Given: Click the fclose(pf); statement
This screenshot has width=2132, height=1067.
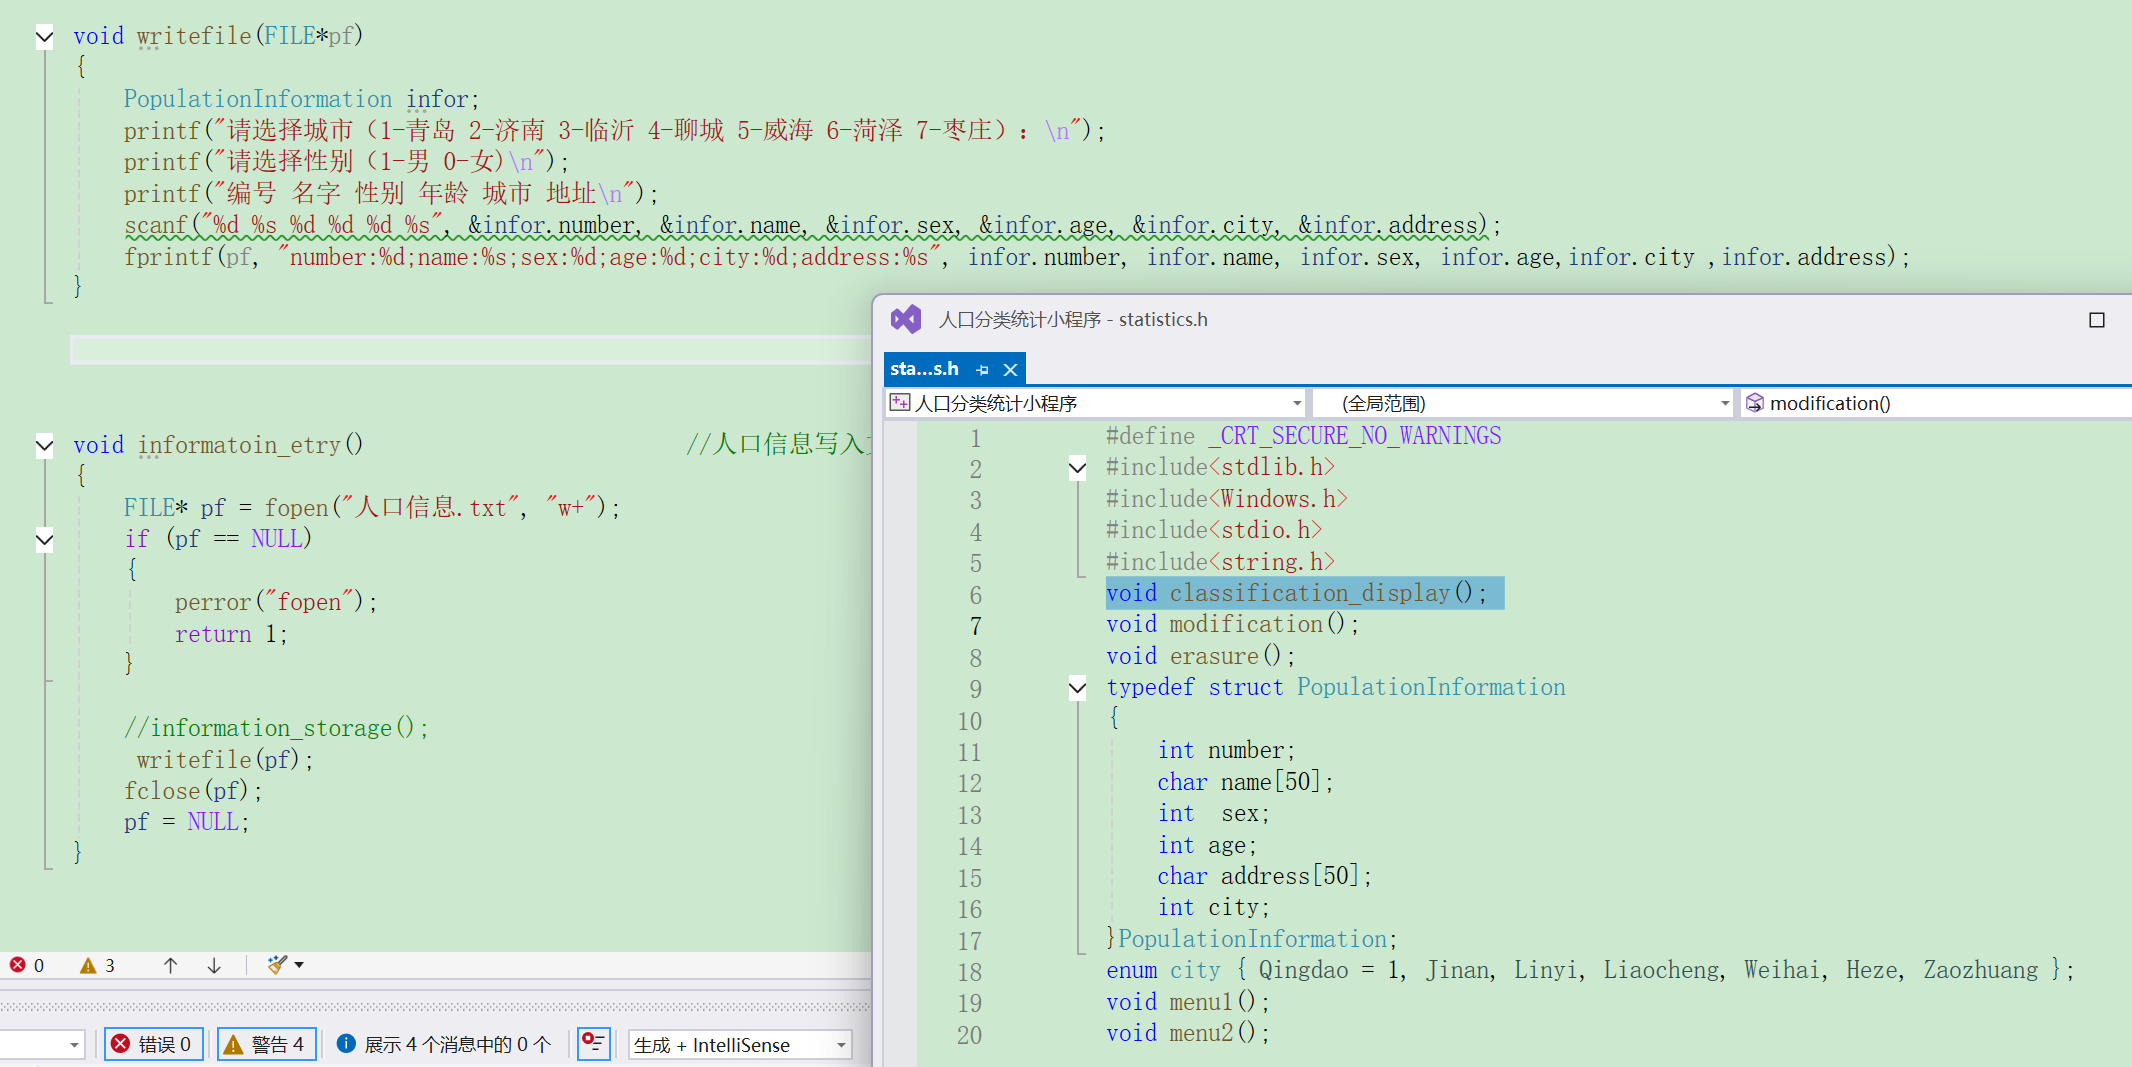Looking at the screenshot, I should pos(193,792).
